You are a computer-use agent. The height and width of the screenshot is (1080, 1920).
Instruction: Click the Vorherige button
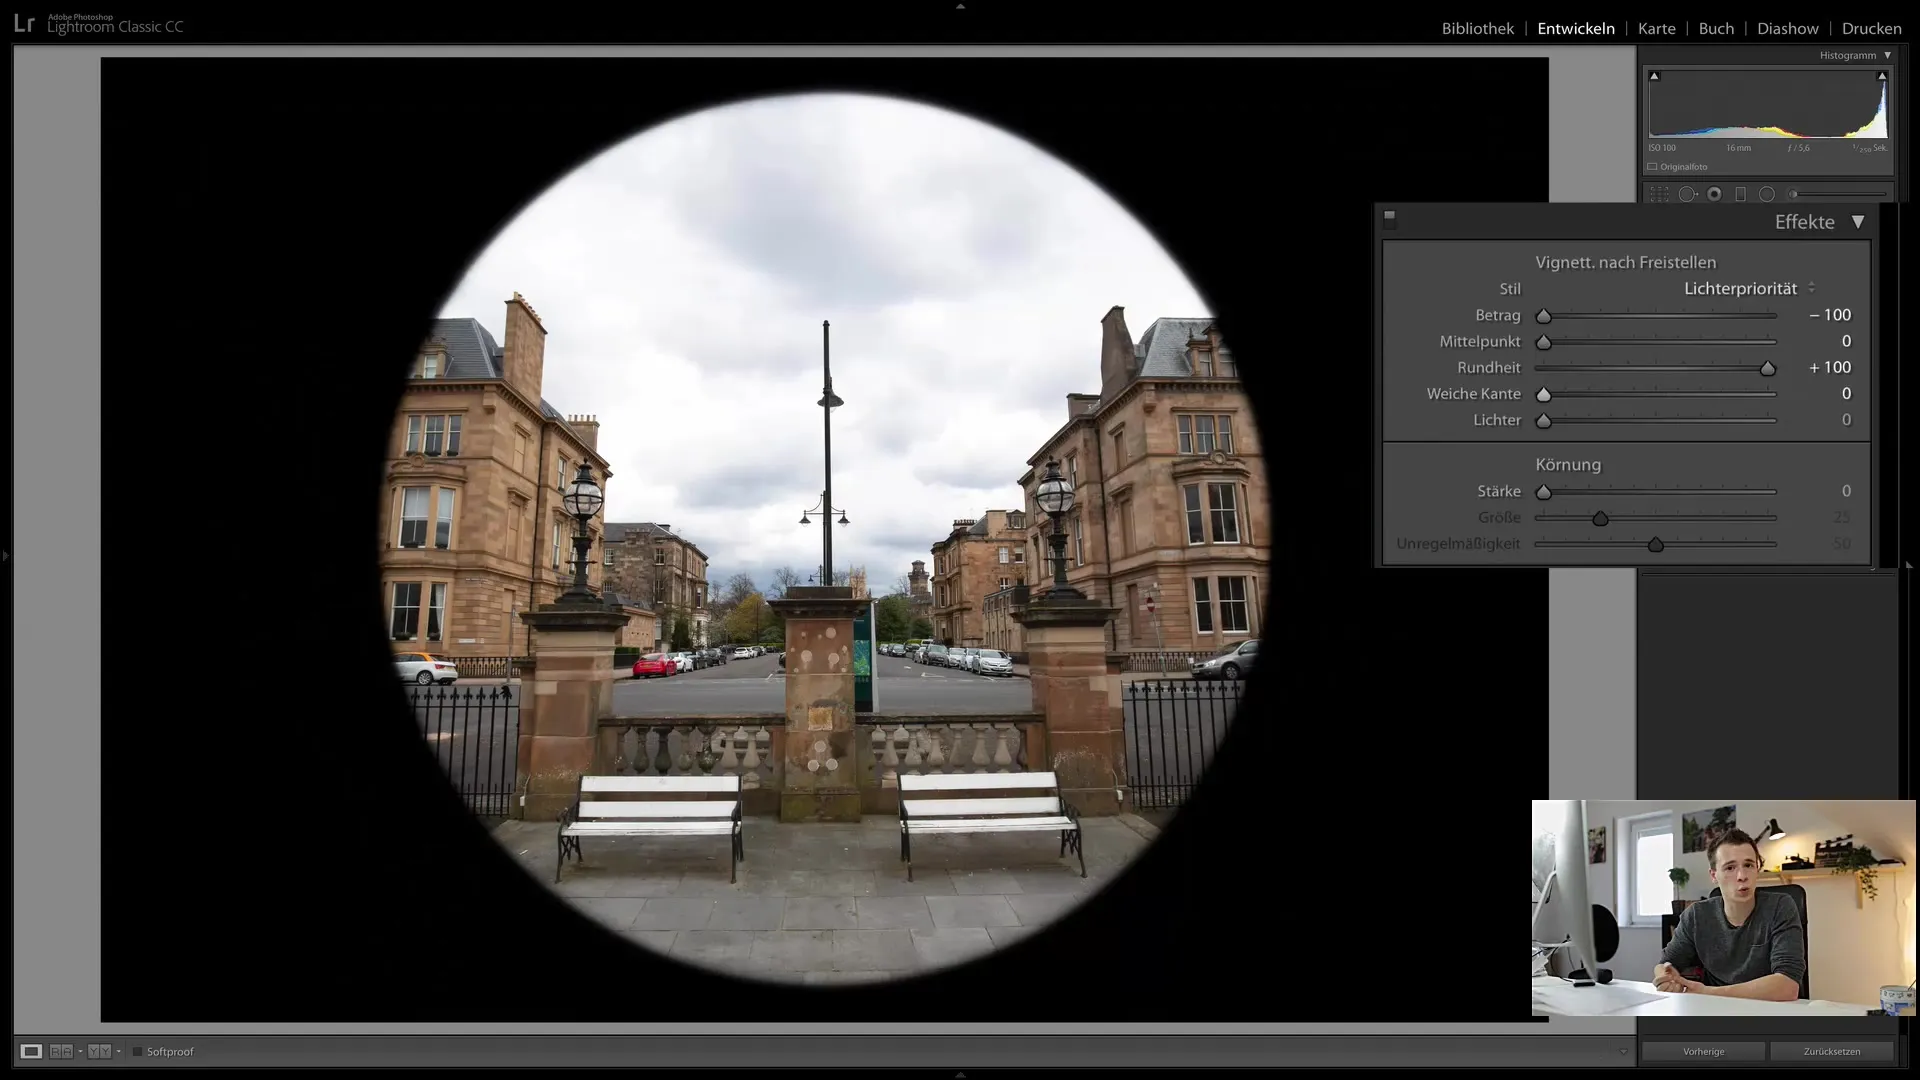pyautogui.click(x=1703, y=1051)
